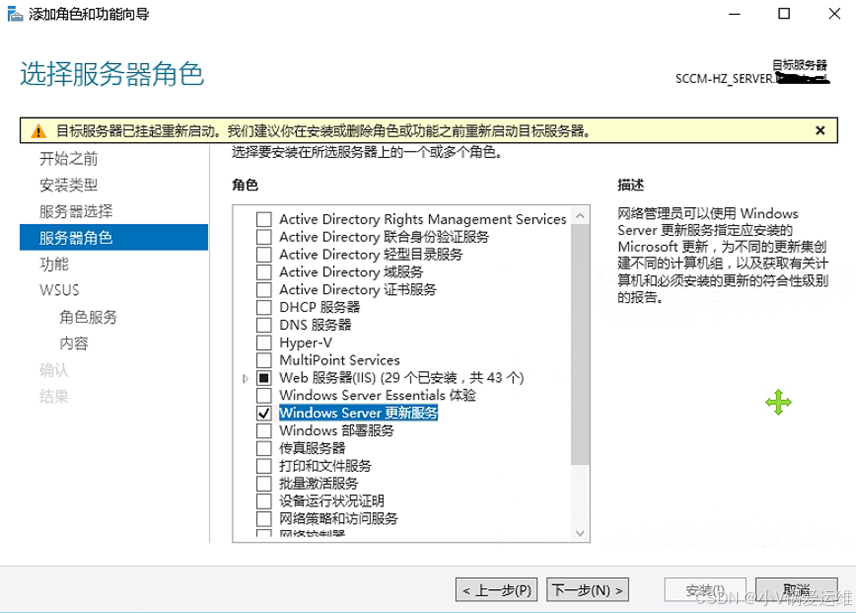Enable Active Directory 域服务
The image size is (856, 613).
(264, 271)
